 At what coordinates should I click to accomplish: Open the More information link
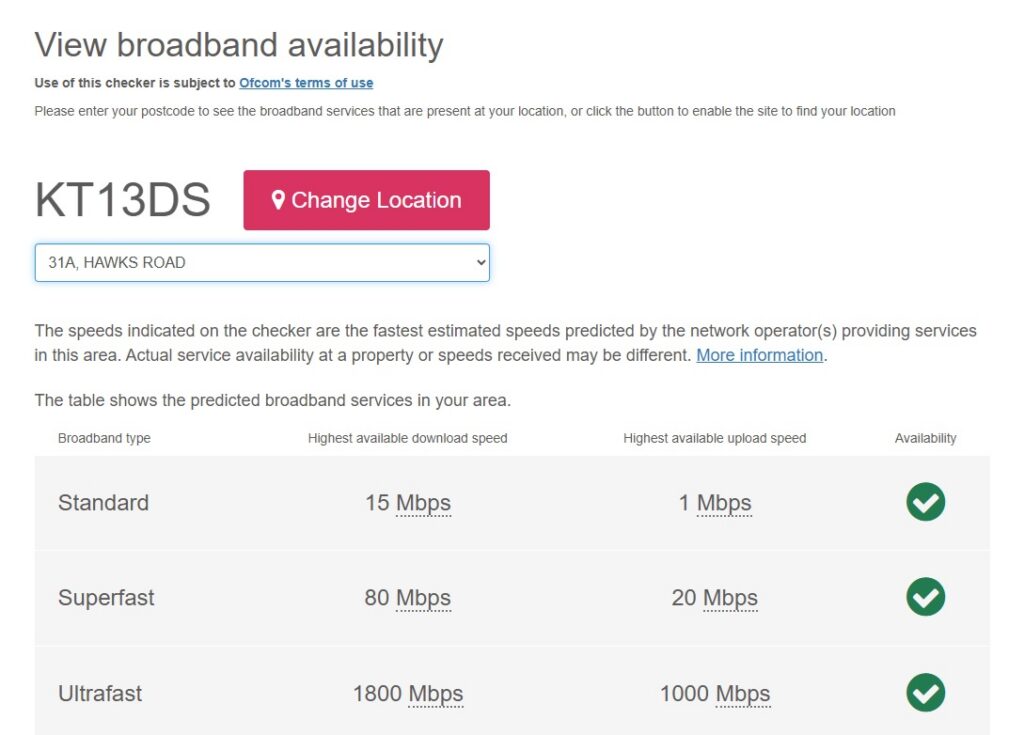coord(760,355)
